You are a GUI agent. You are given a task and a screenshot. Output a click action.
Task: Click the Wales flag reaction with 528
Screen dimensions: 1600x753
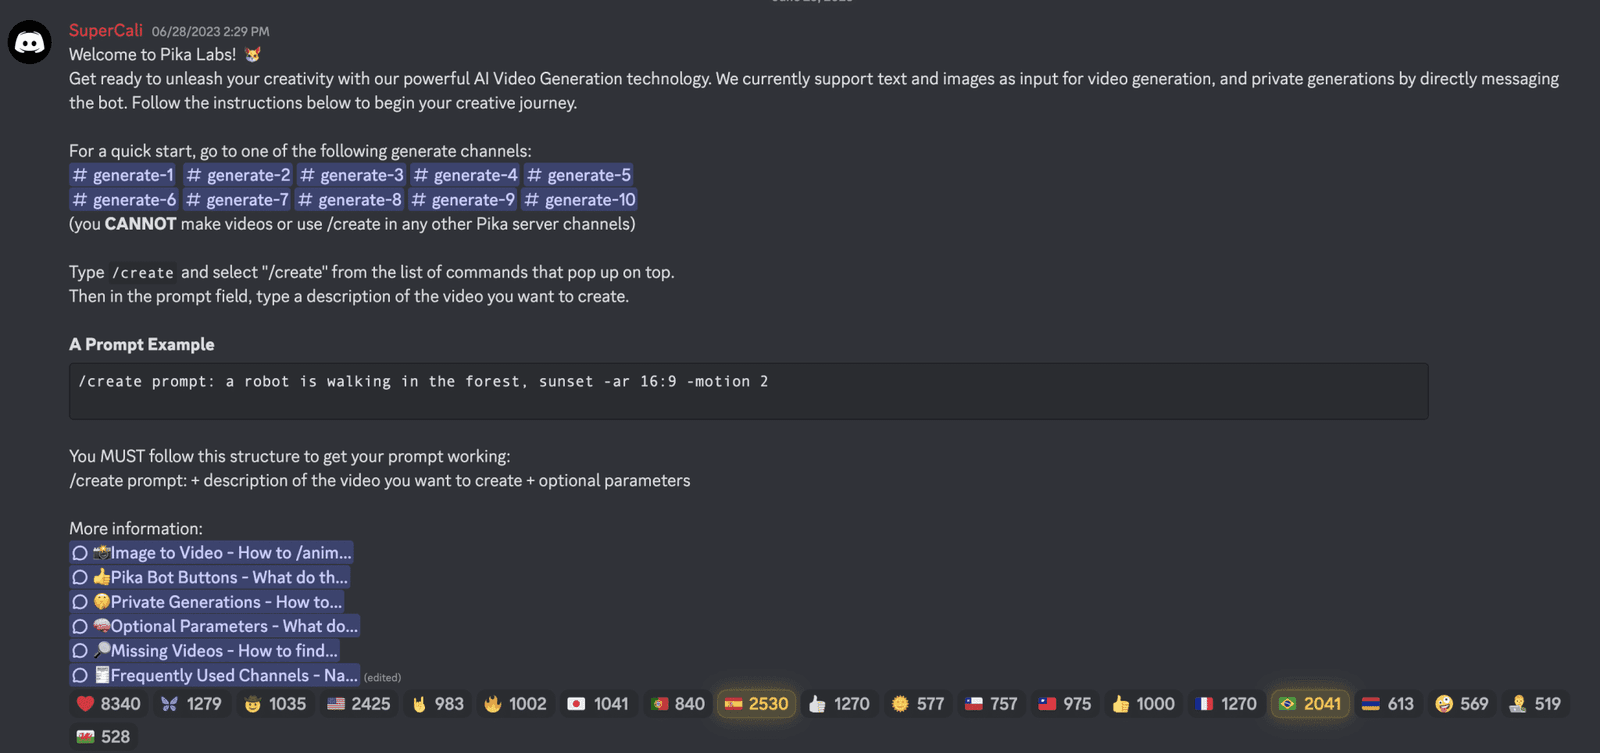coord(104,737)
